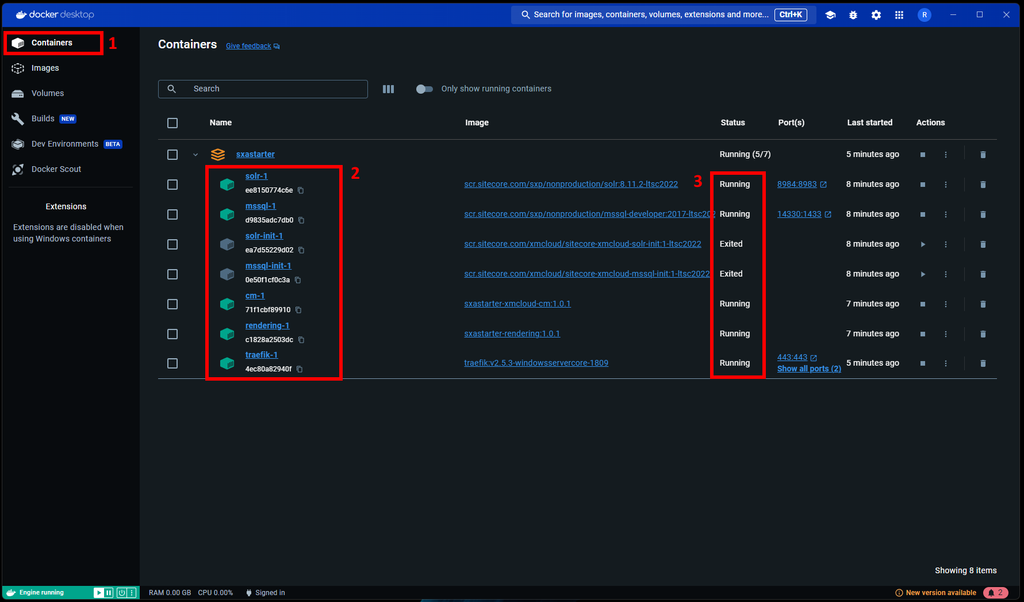The height and width of the screenshot is (602, 1024).
Task: Open port link 8984:8983 for solr-1
Action: 797,184
